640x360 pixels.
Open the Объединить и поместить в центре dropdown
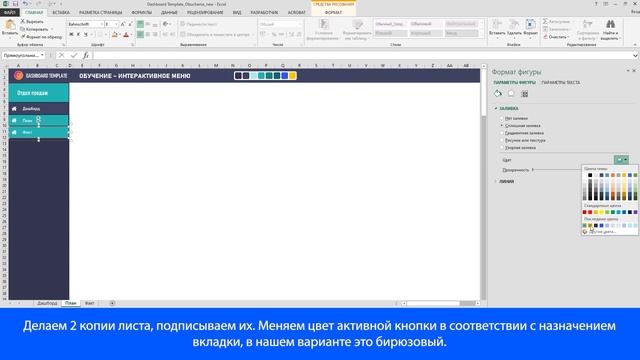253,35
